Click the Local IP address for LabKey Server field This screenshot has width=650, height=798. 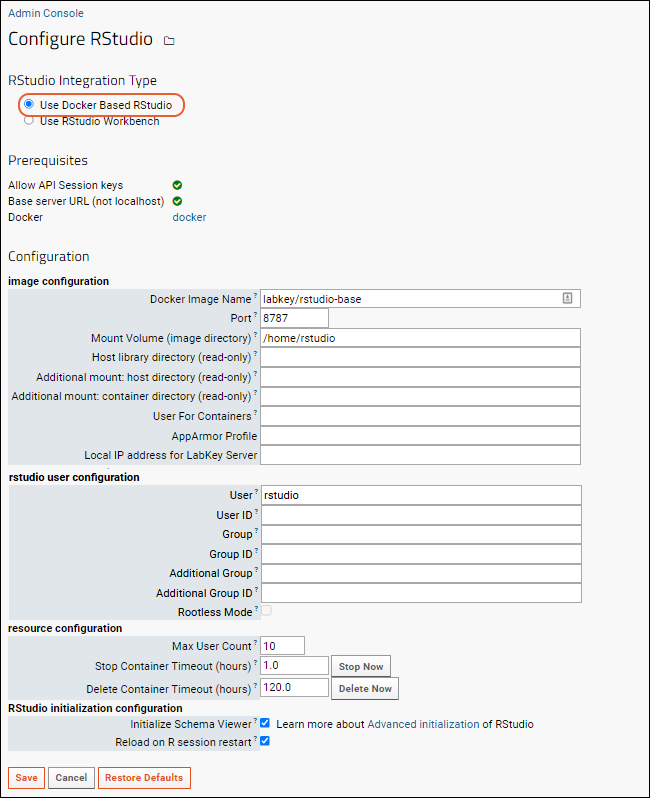click(420, 455)
